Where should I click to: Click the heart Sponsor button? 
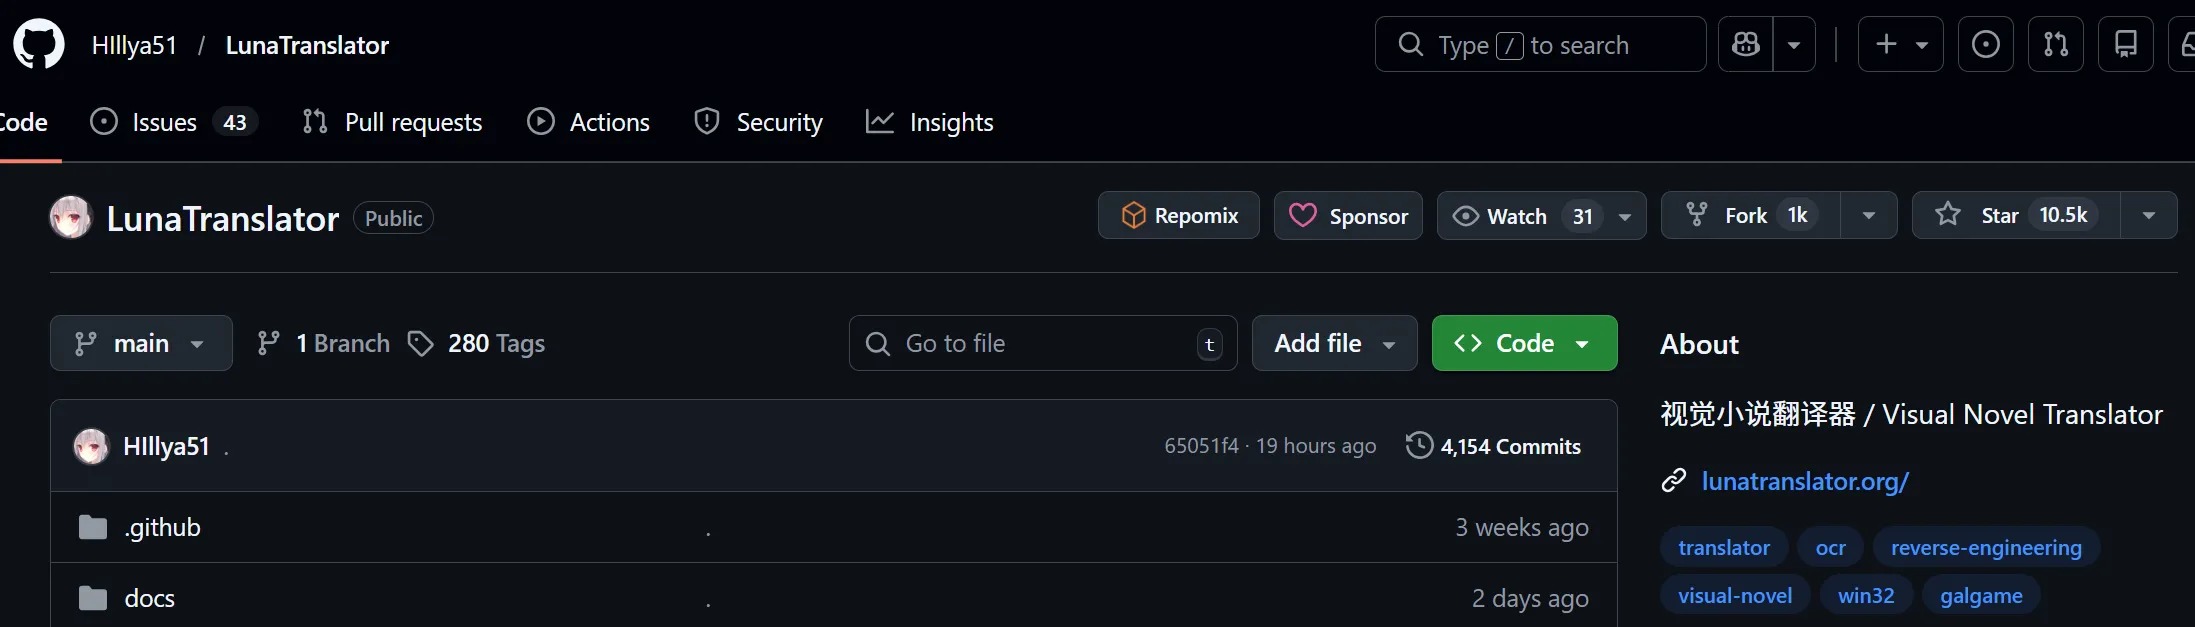(x=1347, y=216)
